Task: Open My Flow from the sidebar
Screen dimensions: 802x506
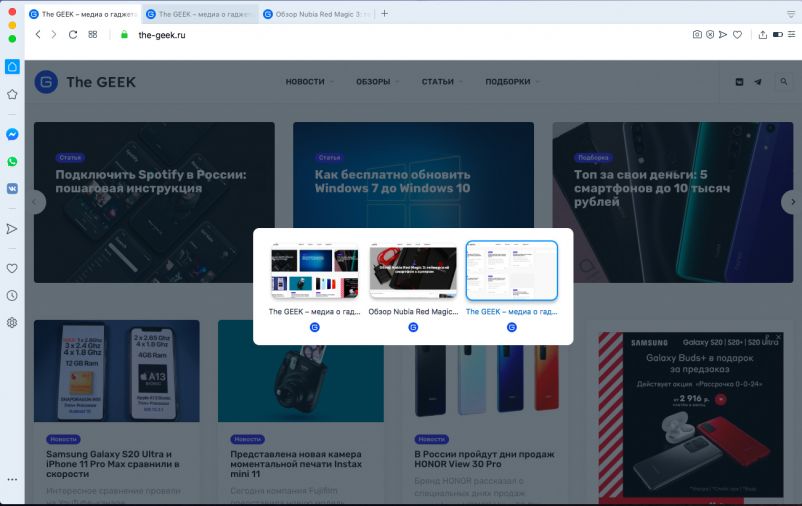Action: [12, 229]
